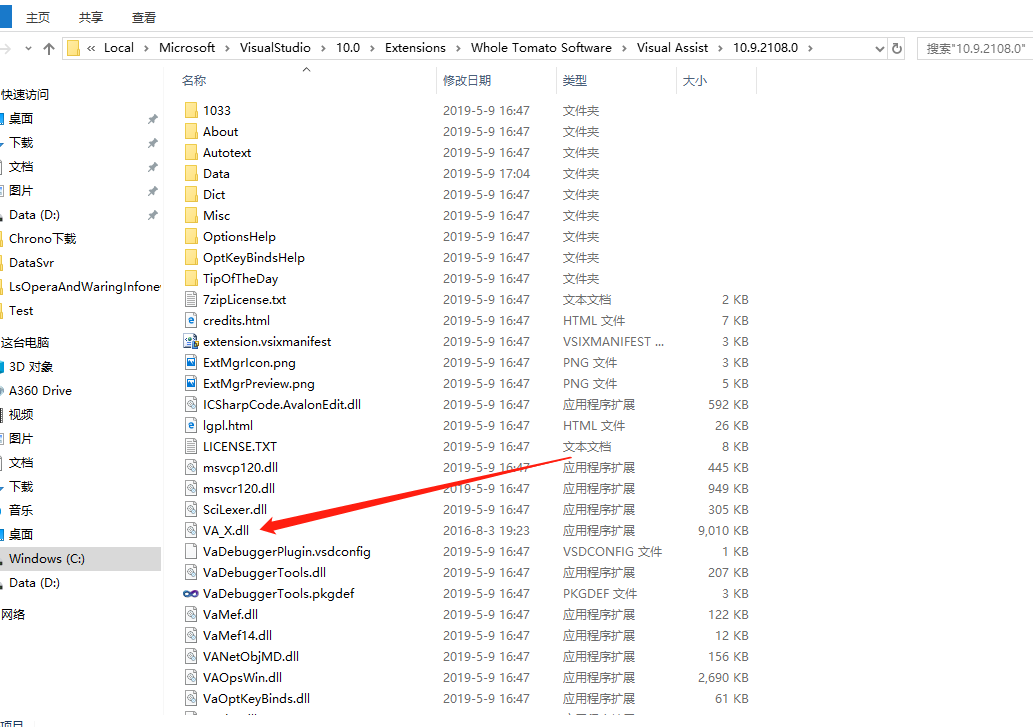Open the 查看 ribbon tab
1033x727 pixels.
pyautogui.click(x=143, y=18)
